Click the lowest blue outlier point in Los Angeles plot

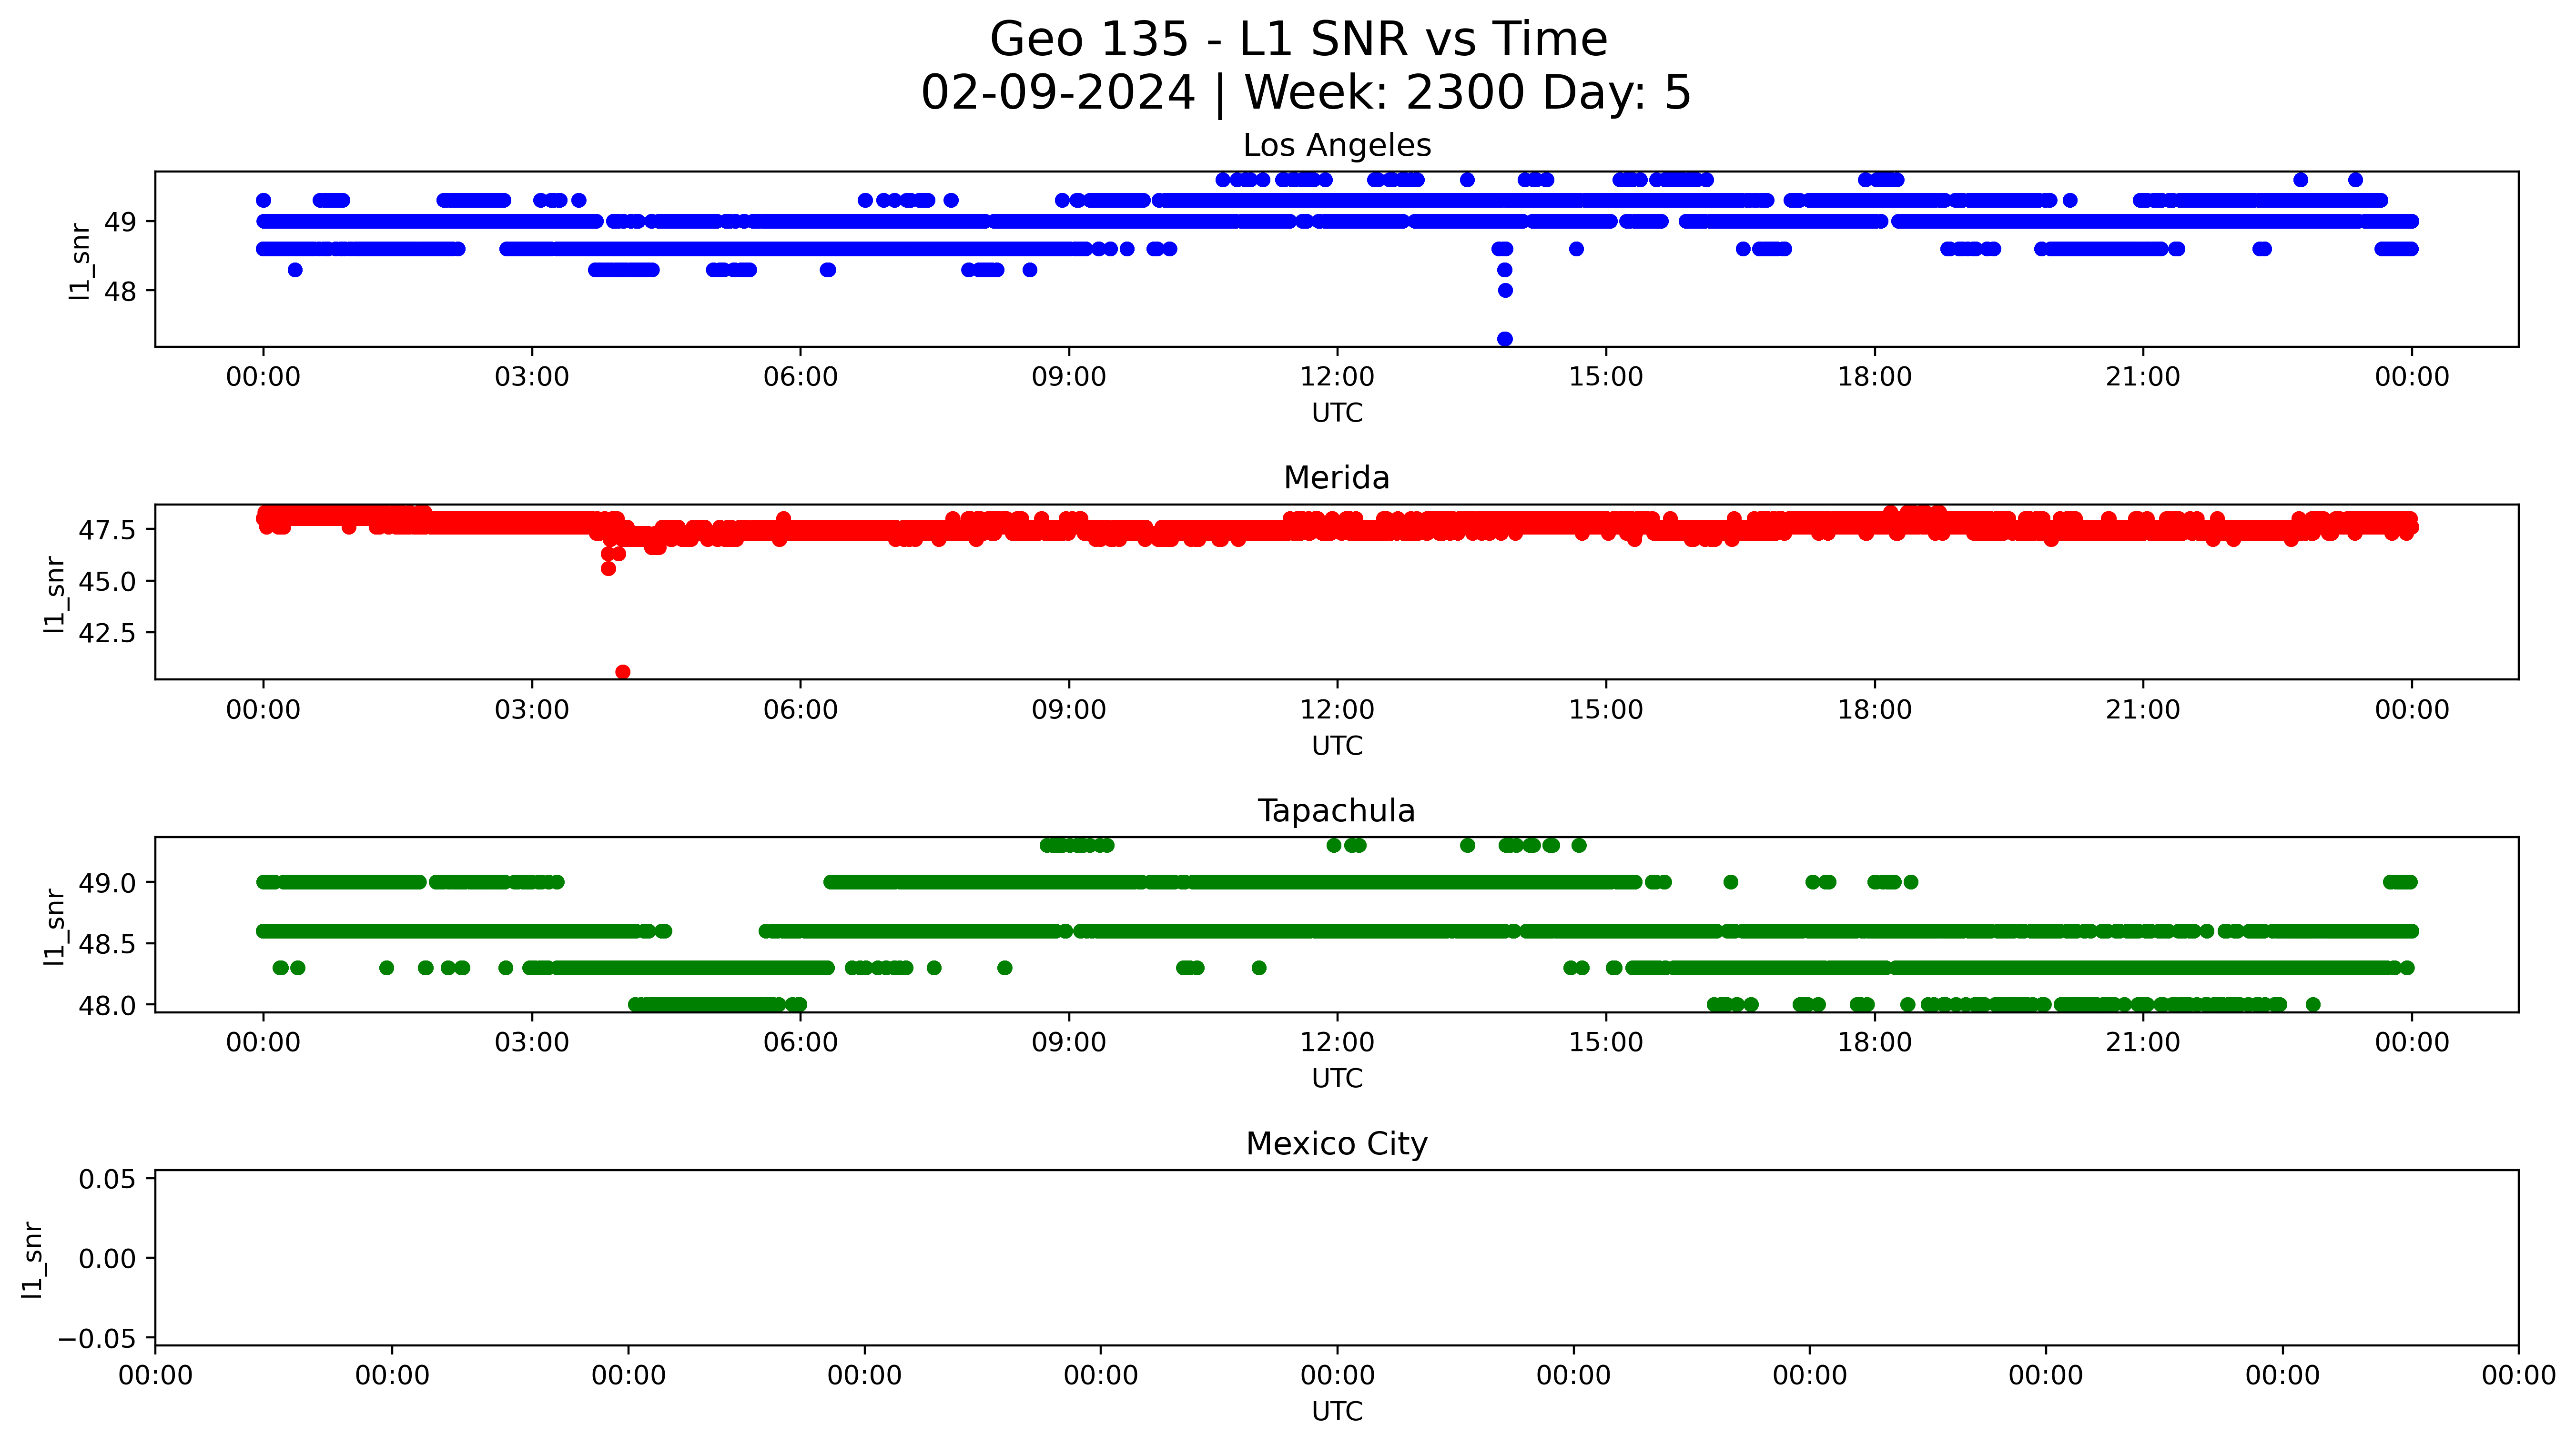1505,339
